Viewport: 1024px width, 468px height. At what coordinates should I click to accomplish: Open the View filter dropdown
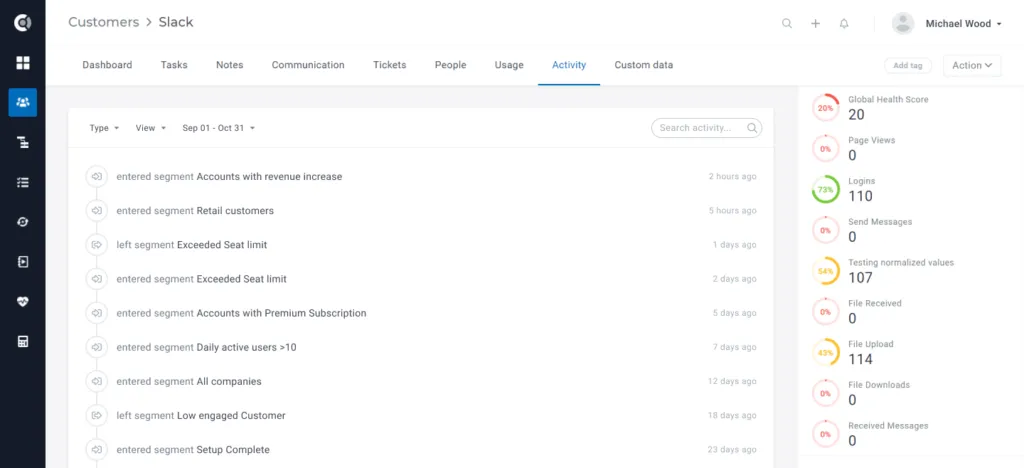coord(151,128)
